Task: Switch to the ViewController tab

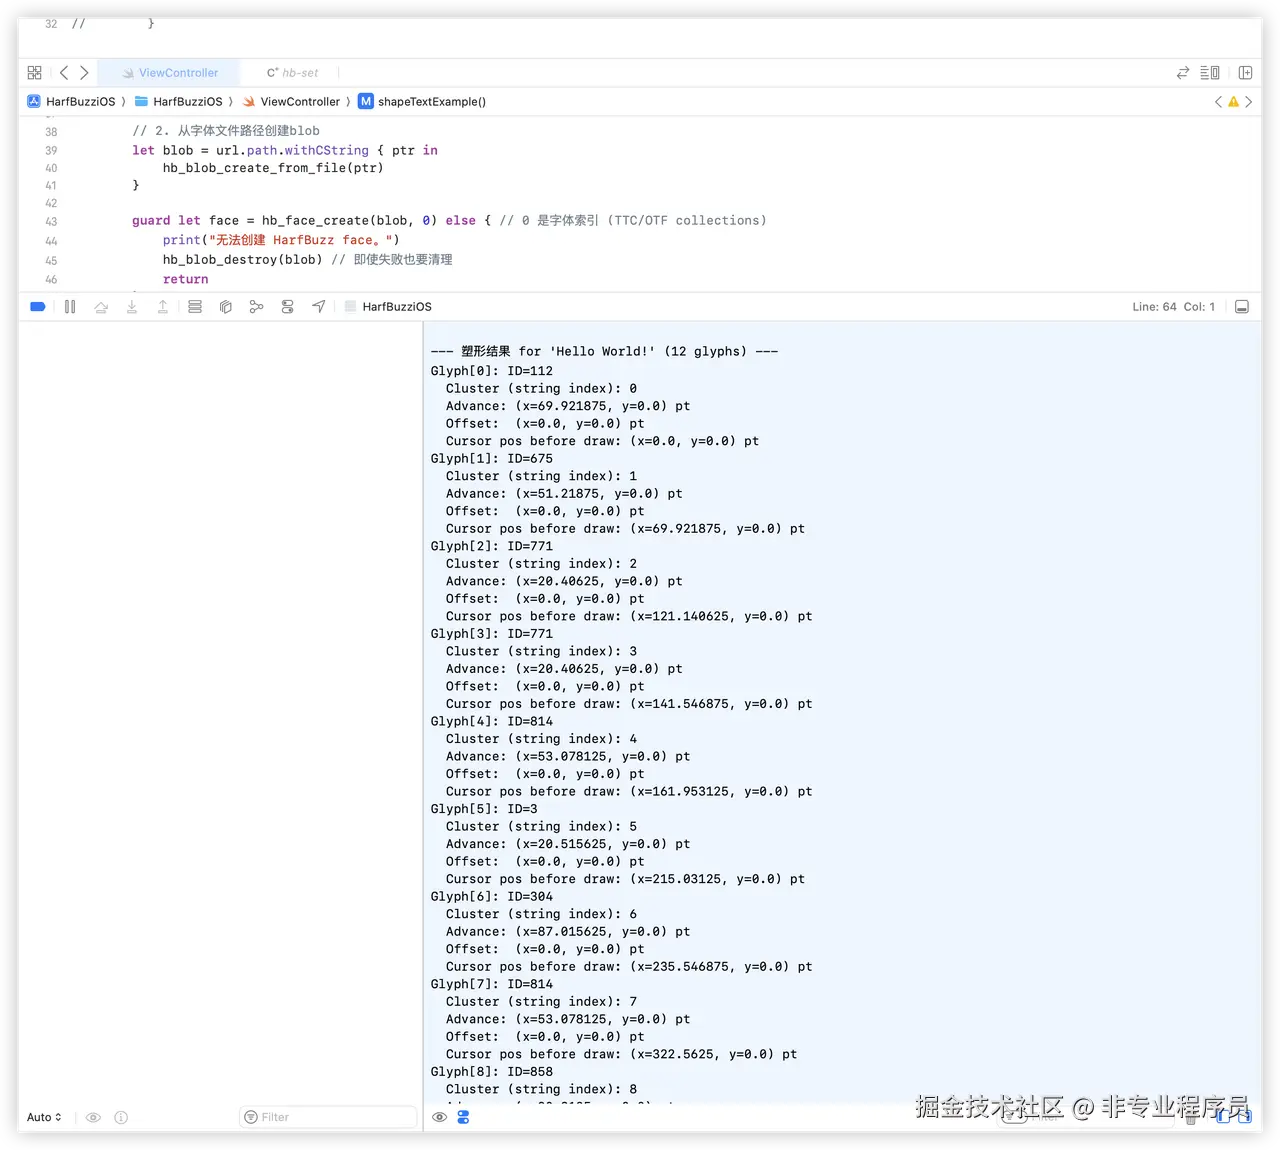Action: tap(169, 73)
